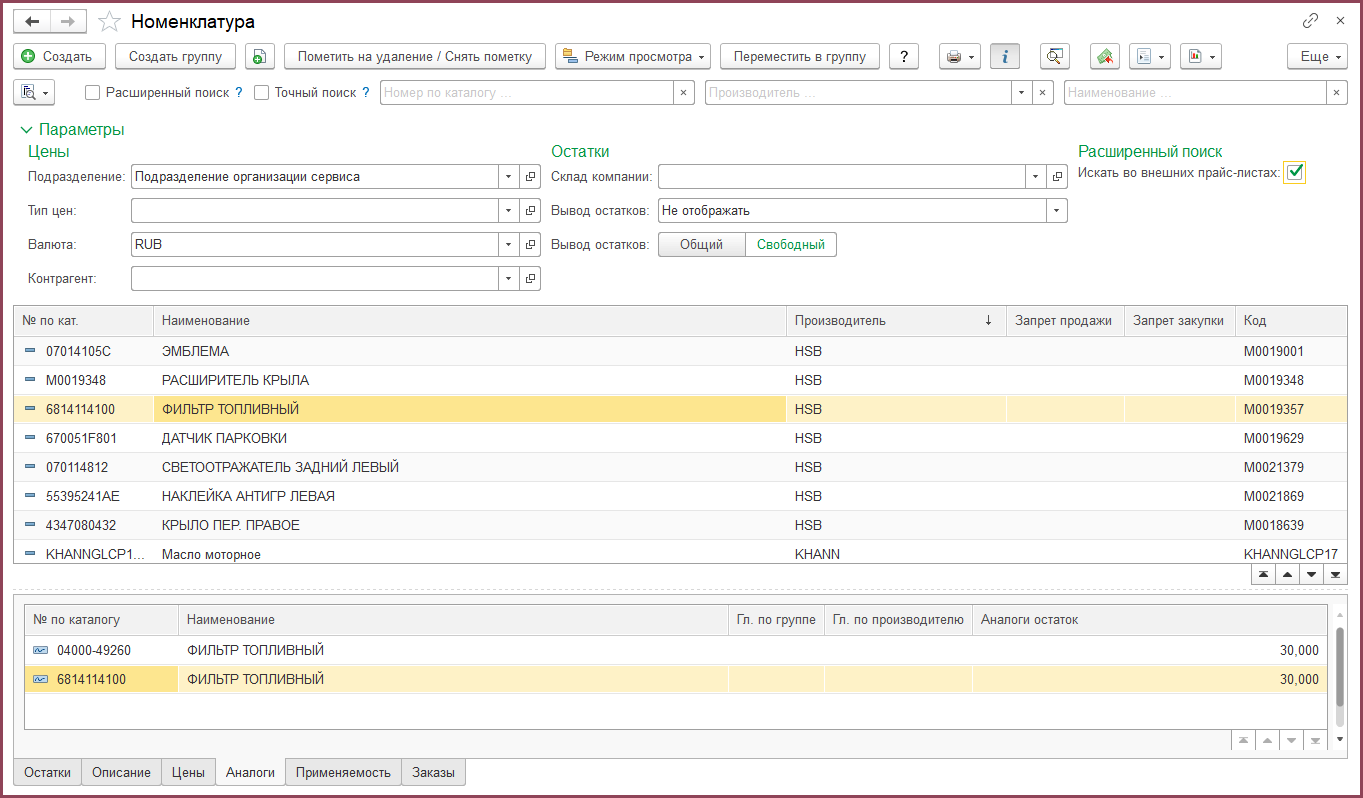Go back with the left arrow button
Viewport: 1363px width, 798px height.
32,21
